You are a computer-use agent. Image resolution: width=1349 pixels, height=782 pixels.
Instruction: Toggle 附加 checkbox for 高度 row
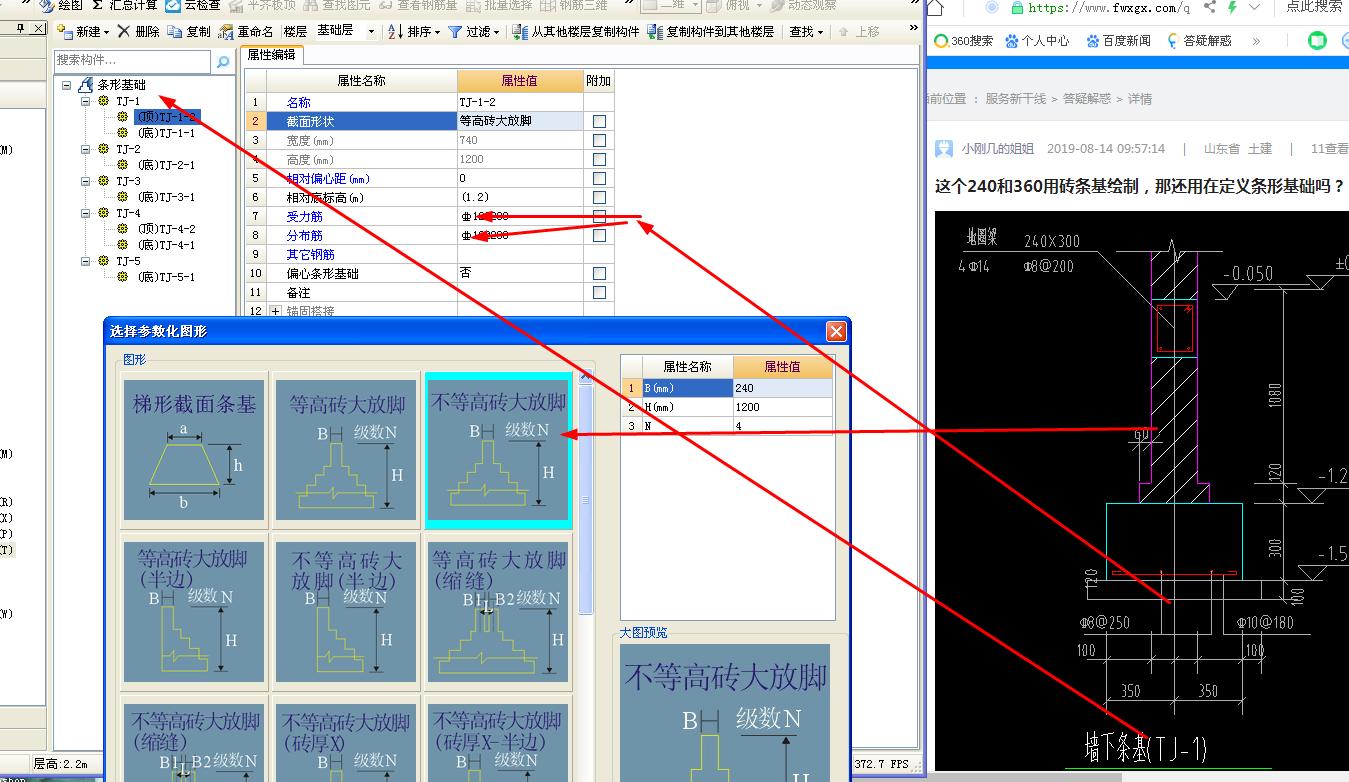click(x=599, y=159)
